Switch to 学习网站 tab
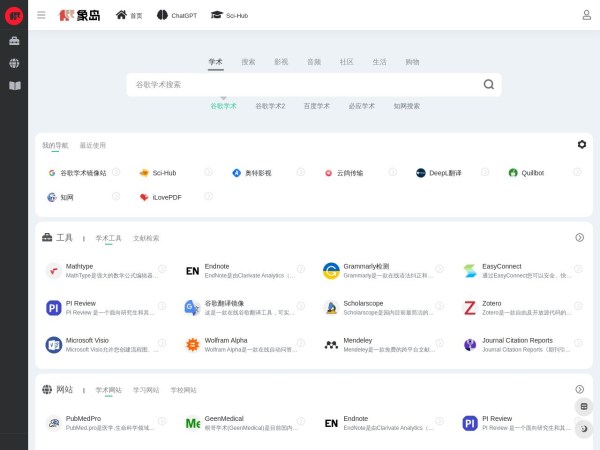 pyautogui.click(x=146, y=390)
